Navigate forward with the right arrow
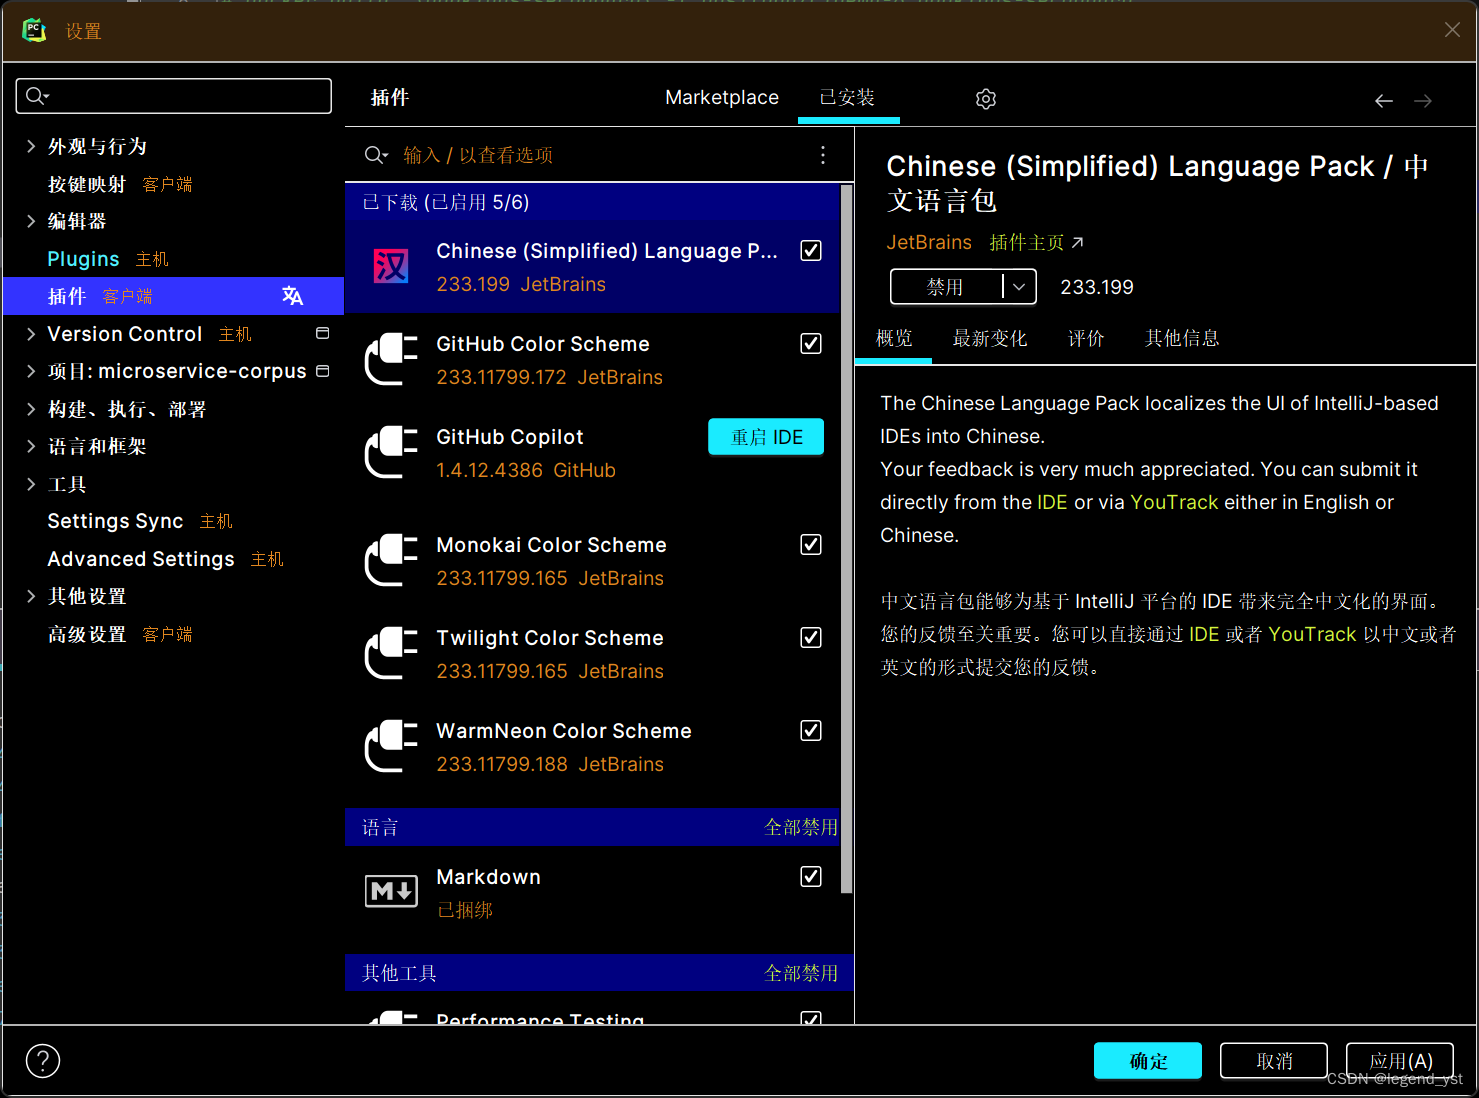This screenshot has width=1479, height=1098. coord(1423,100)
